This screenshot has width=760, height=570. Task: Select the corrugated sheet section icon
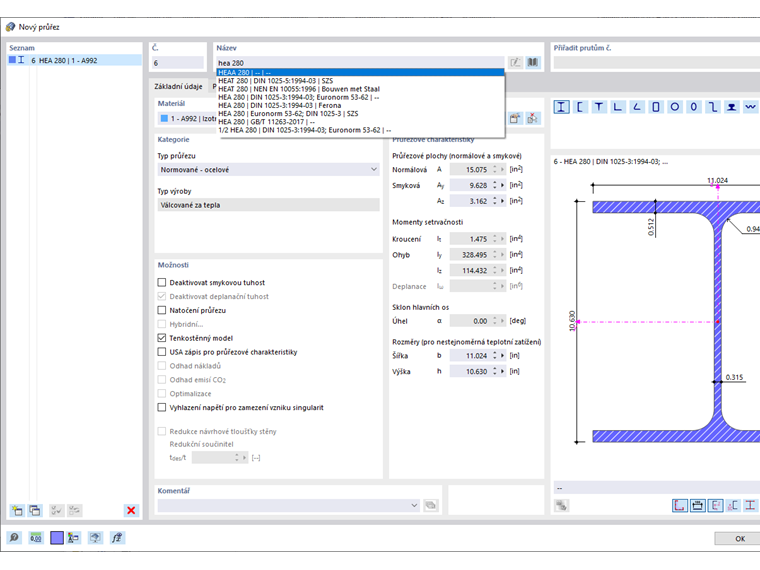(750, 107)
